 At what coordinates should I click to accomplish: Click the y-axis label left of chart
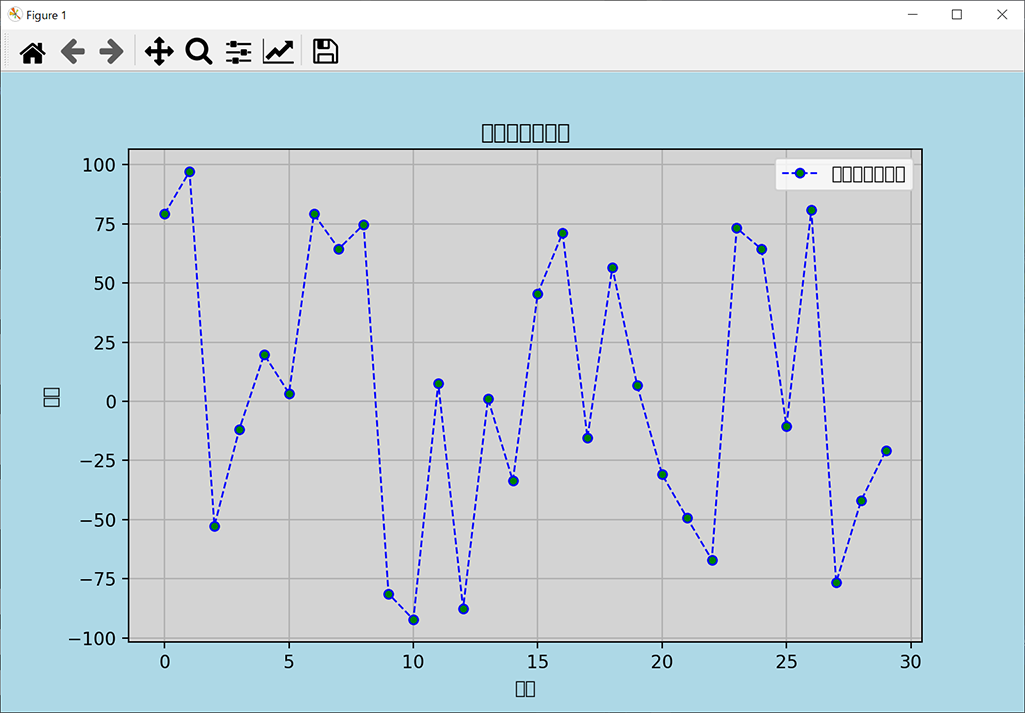tap(51, 397)
